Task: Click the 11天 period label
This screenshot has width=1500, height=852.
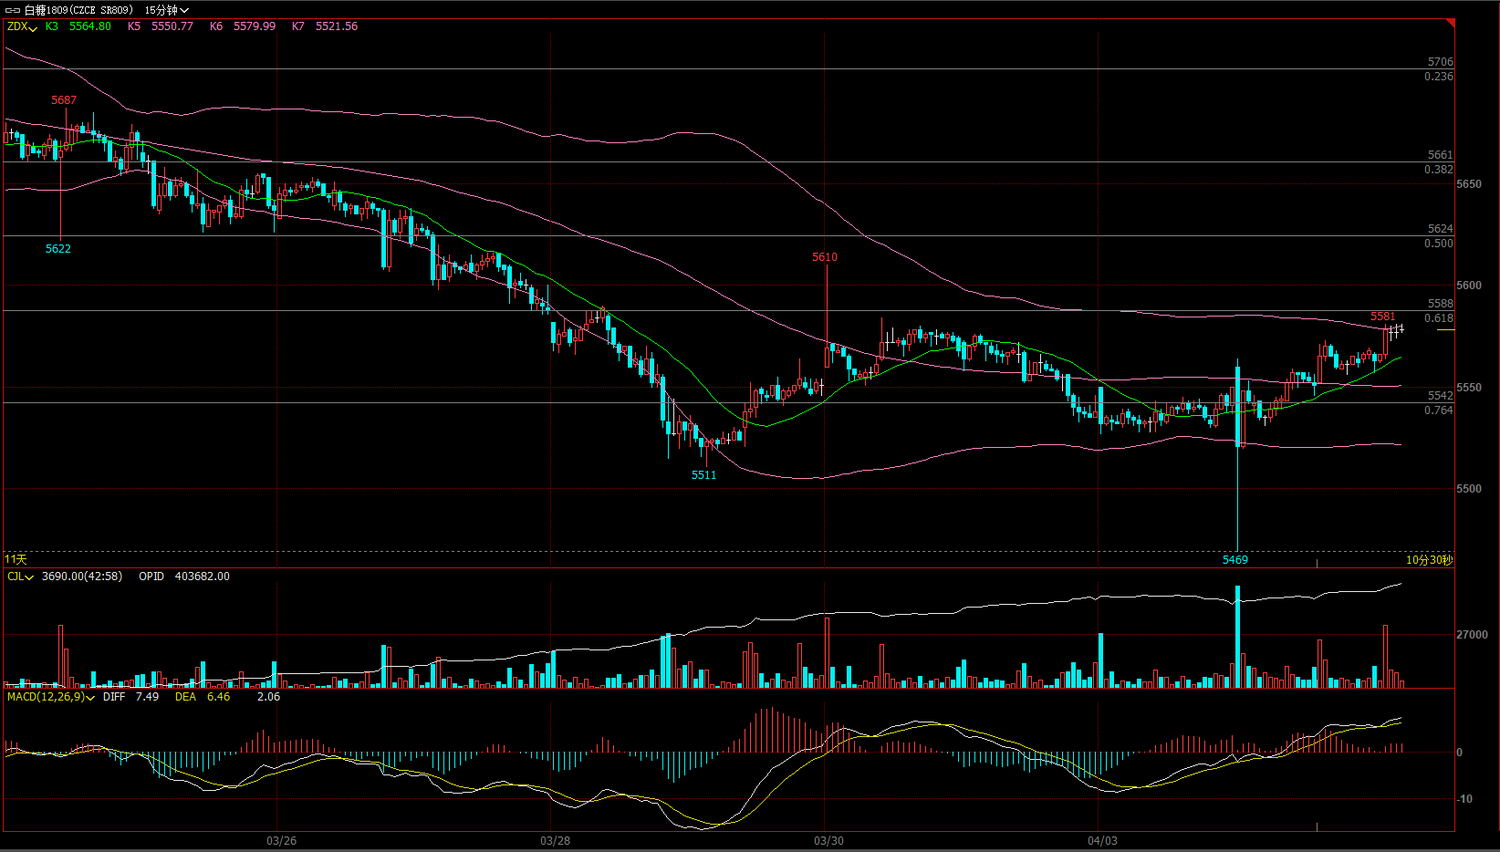Action: pyautogui.click(x=16, y=560)
